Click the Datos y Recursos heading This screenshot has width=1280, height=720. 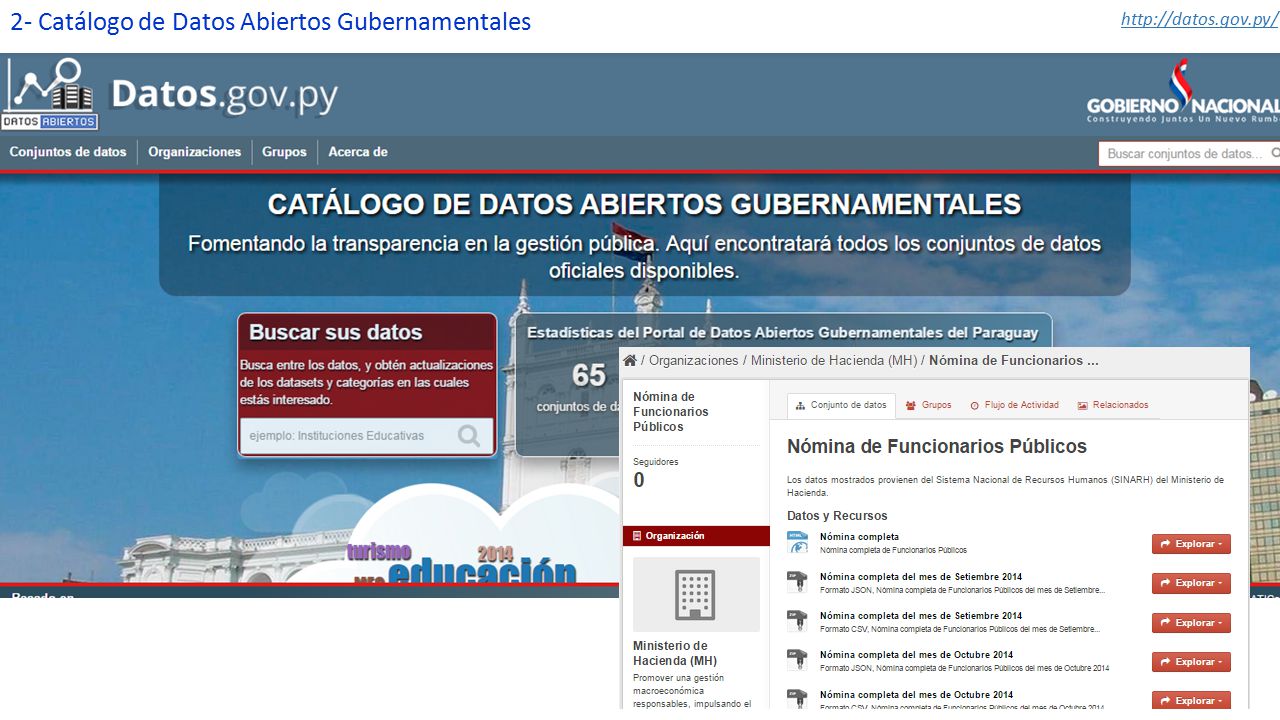(x=837, y=516)
